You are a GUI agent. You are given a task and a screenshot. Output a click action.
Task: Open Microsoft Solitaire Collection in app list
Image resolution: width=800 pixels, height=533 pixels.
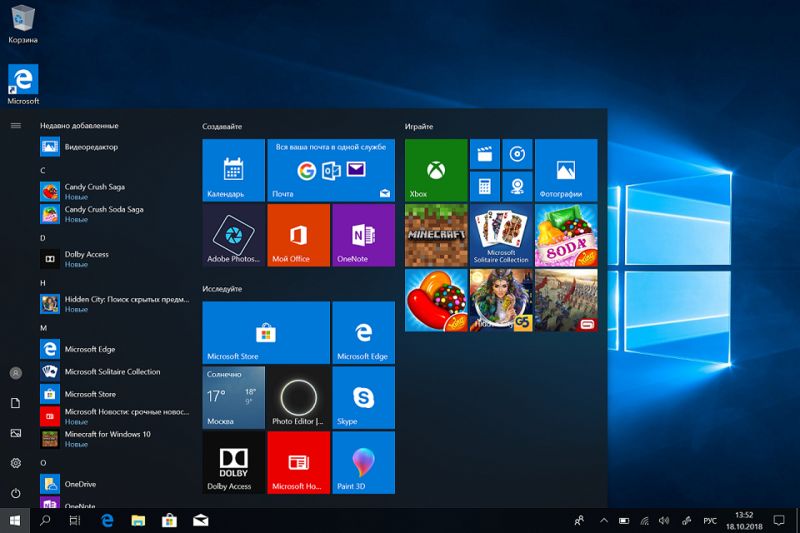(116, 372)
